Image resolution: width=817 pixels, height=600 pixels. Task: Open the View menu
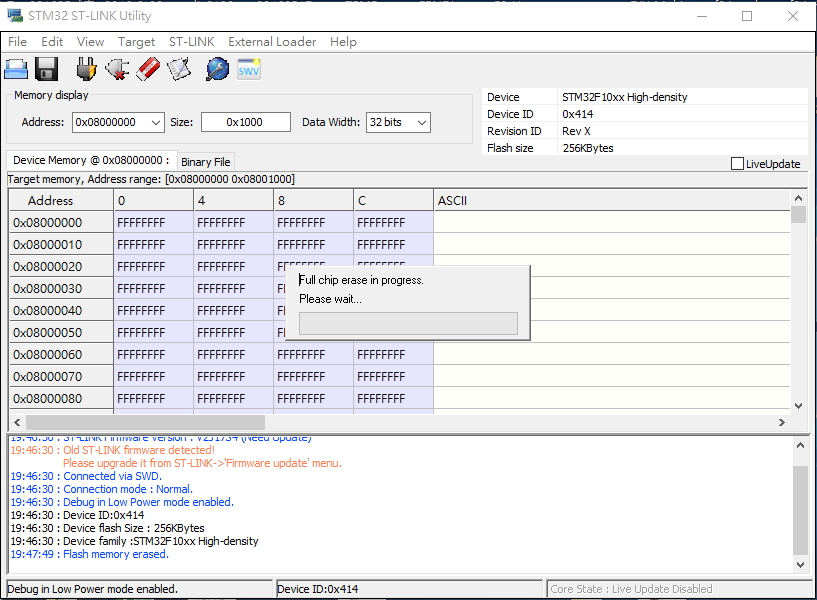(90, 42)
